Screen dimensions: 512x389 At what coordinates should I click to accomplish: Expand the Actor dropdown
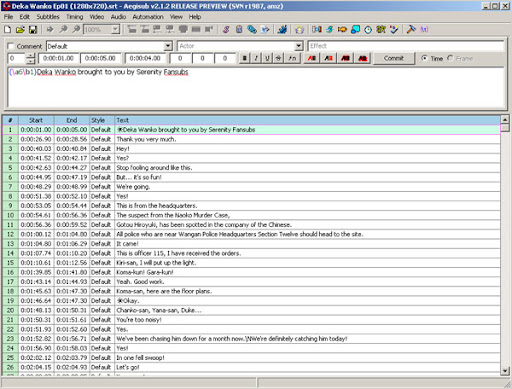299,46
